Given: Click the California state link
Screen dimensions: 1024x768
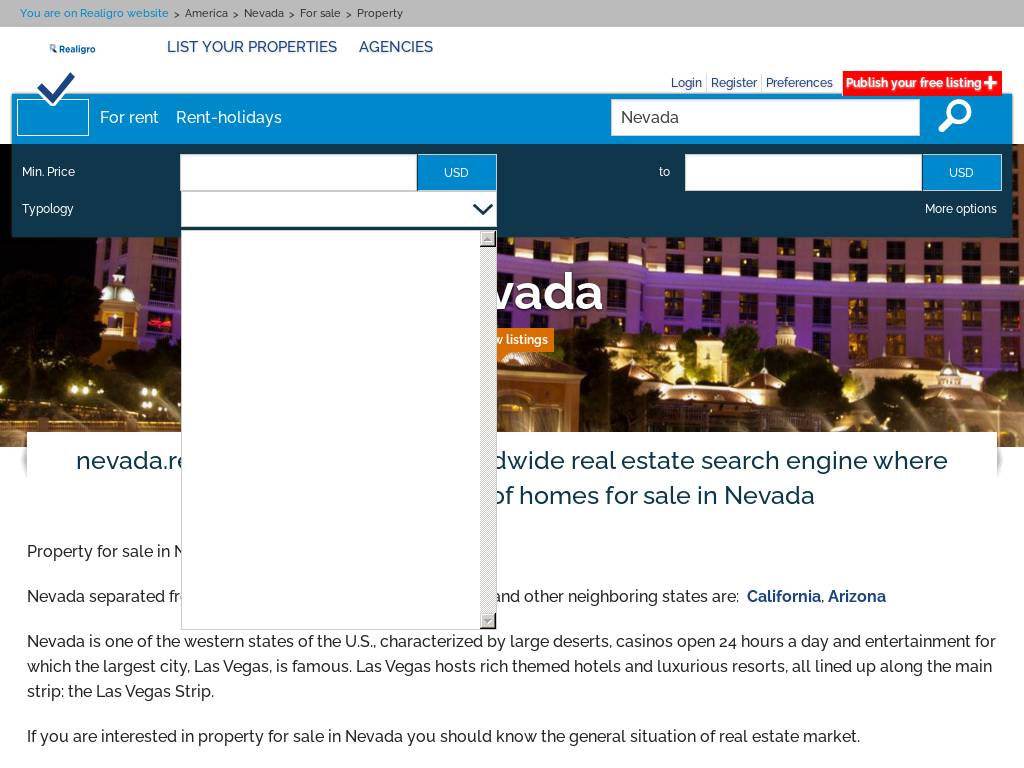Looking at the screenshot, I should click(784, 596).
